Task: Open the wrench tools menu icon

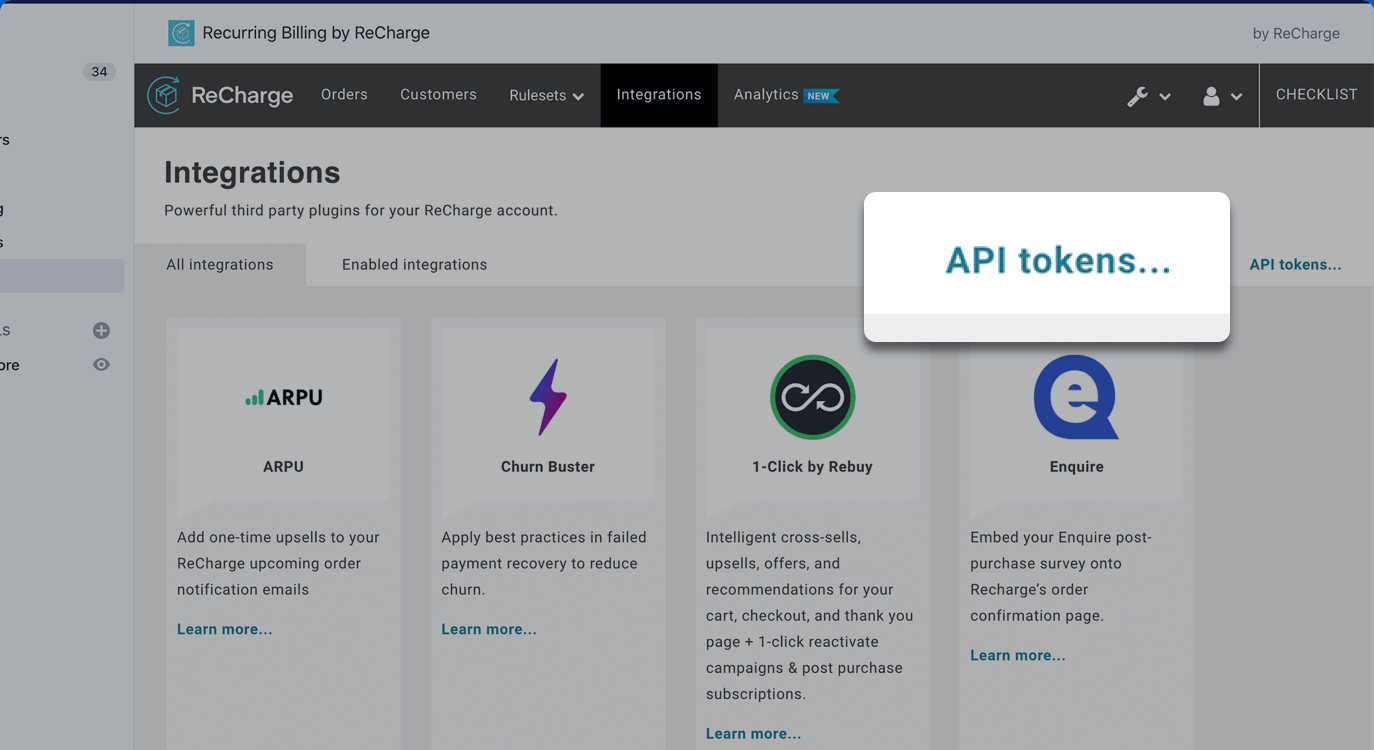Action: [x=1138, y=96]
